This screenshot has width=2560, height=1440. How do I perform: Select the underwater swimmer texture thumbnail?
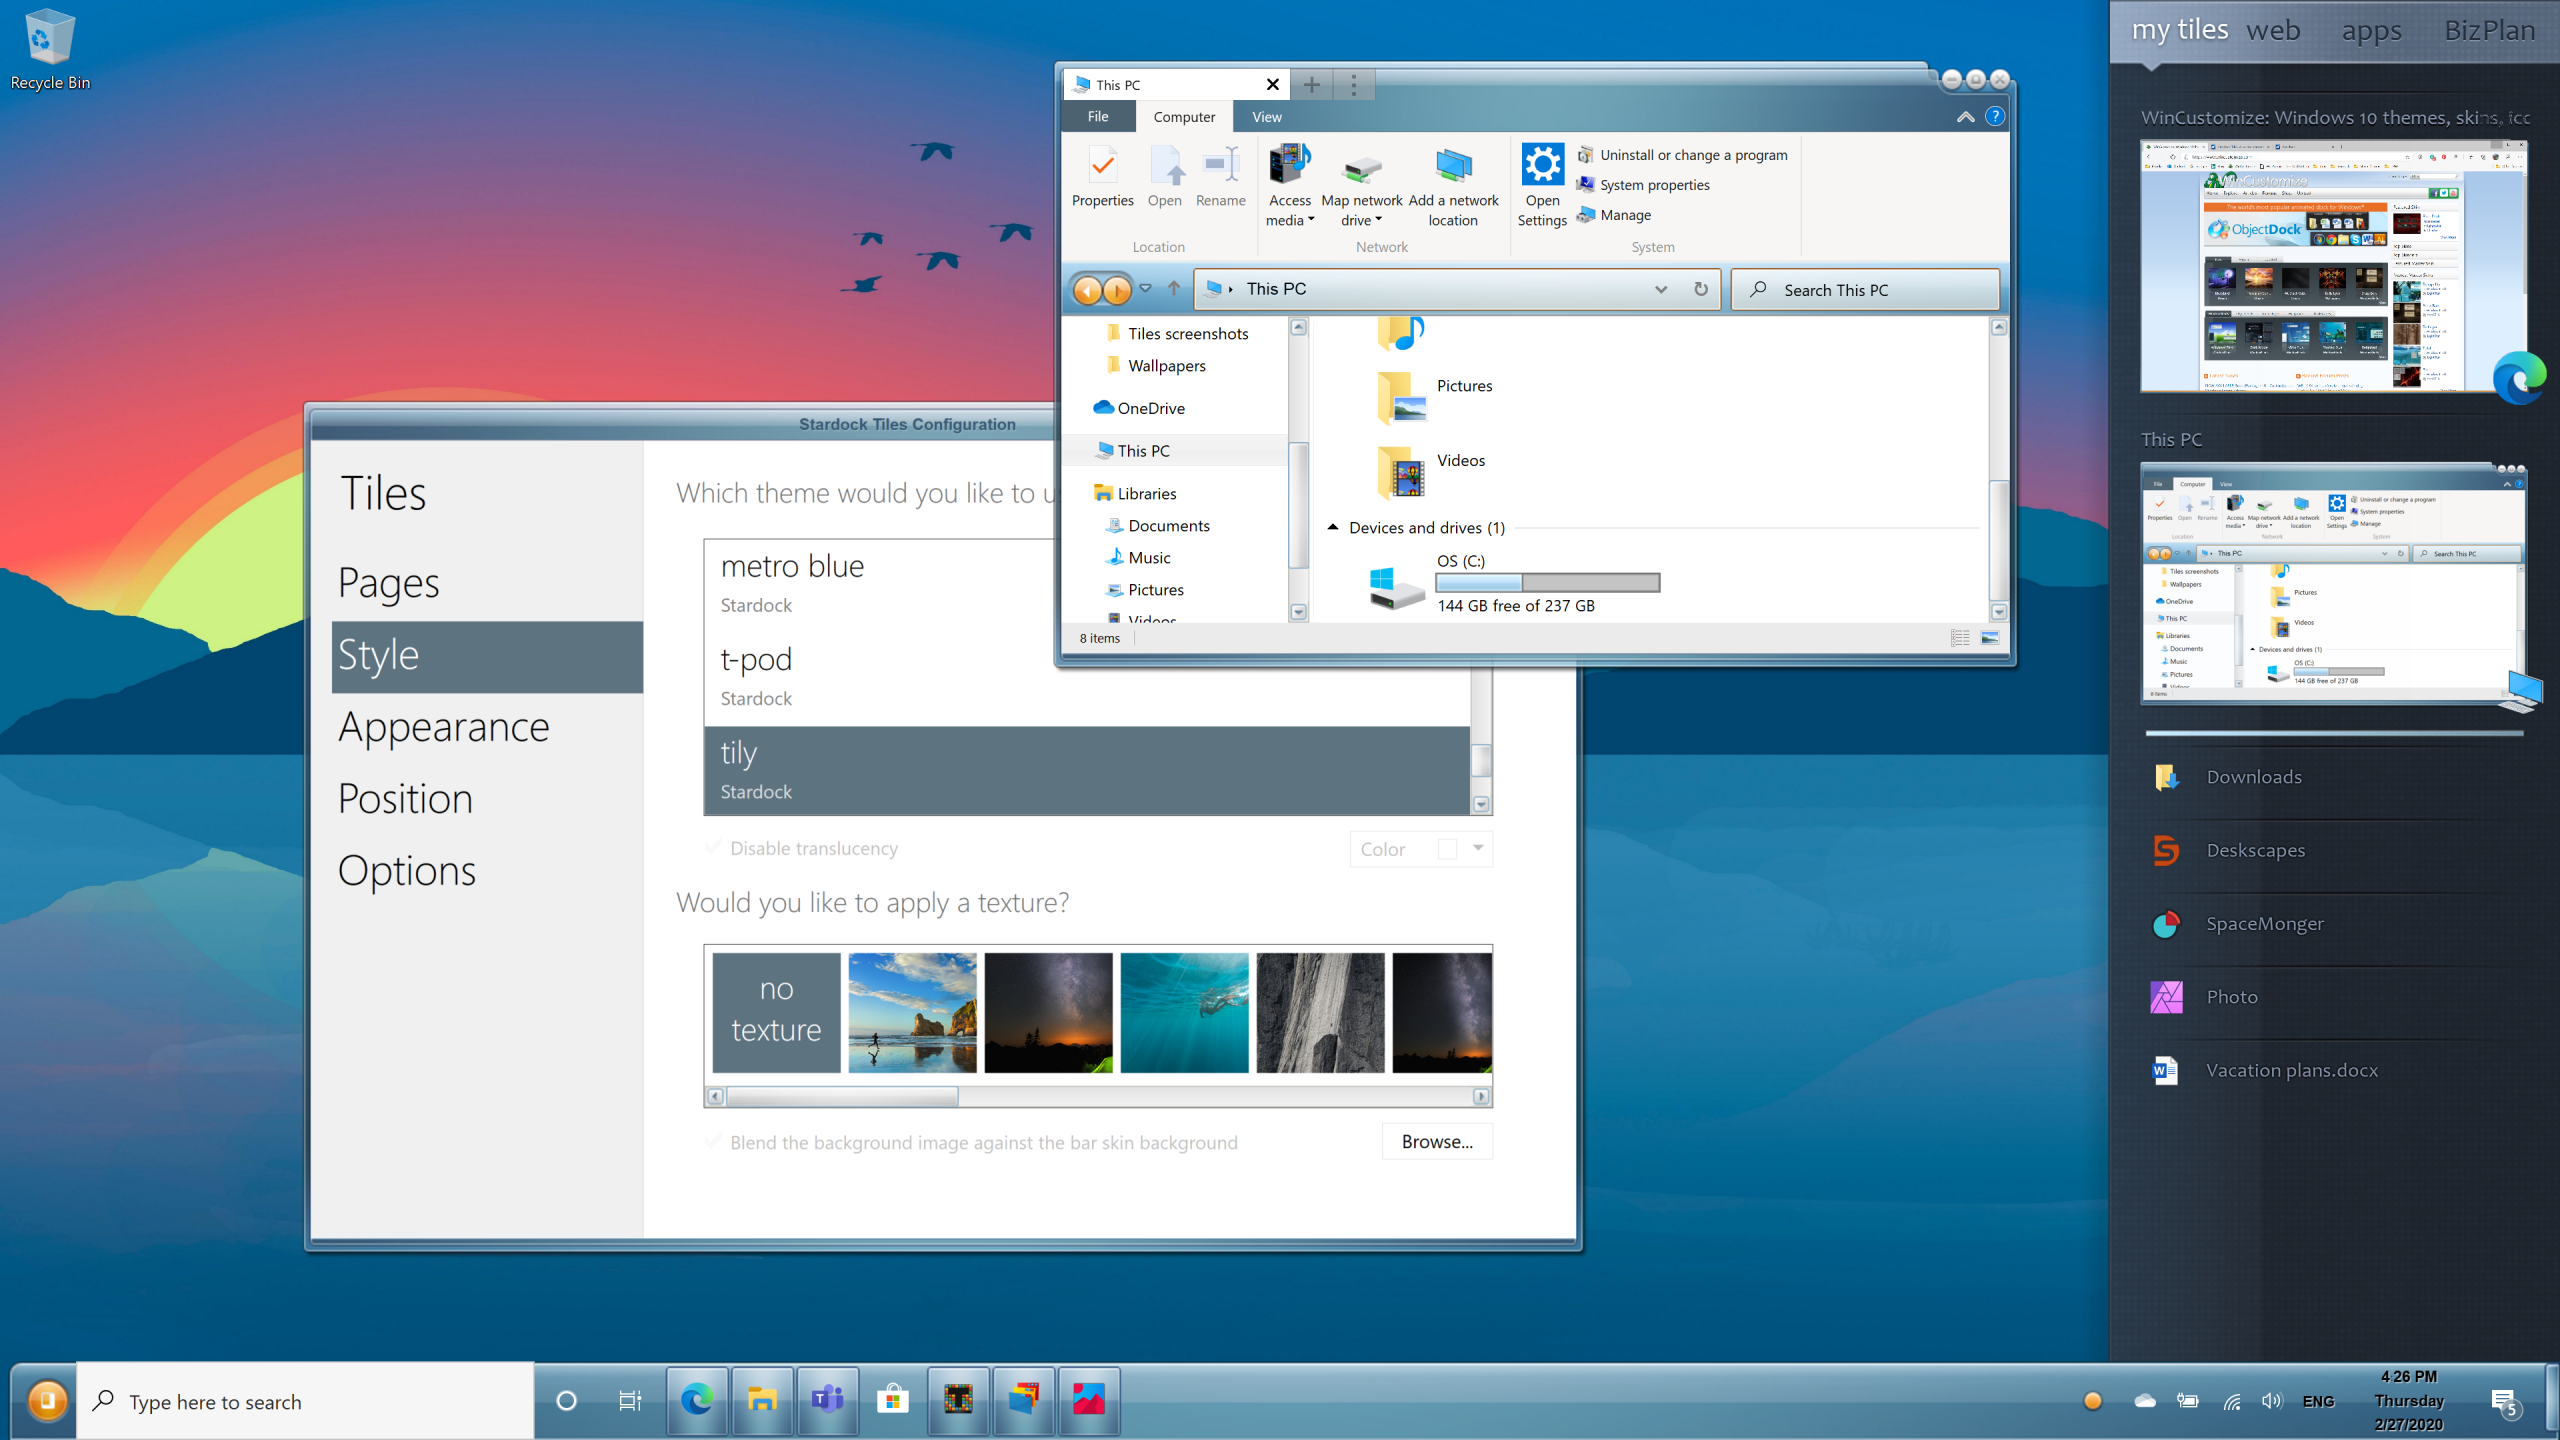(1184, 1012)
